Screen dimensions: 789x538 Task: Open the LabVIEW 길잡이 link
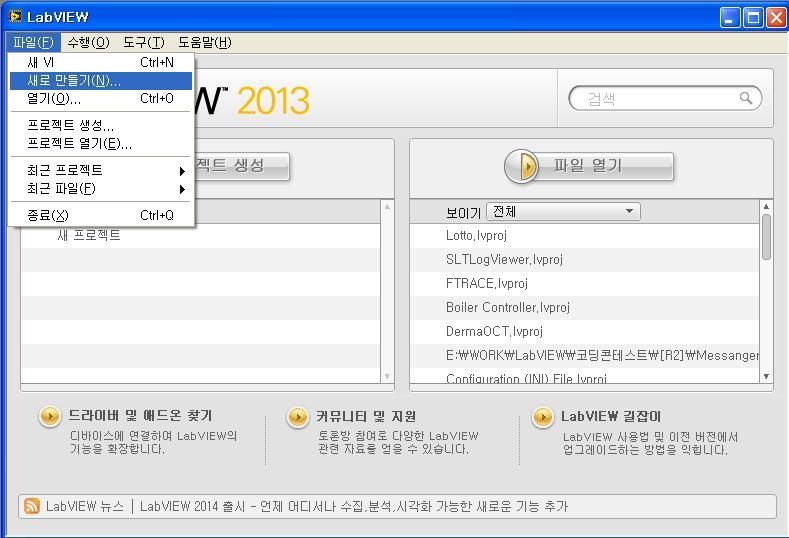point(611,416)
